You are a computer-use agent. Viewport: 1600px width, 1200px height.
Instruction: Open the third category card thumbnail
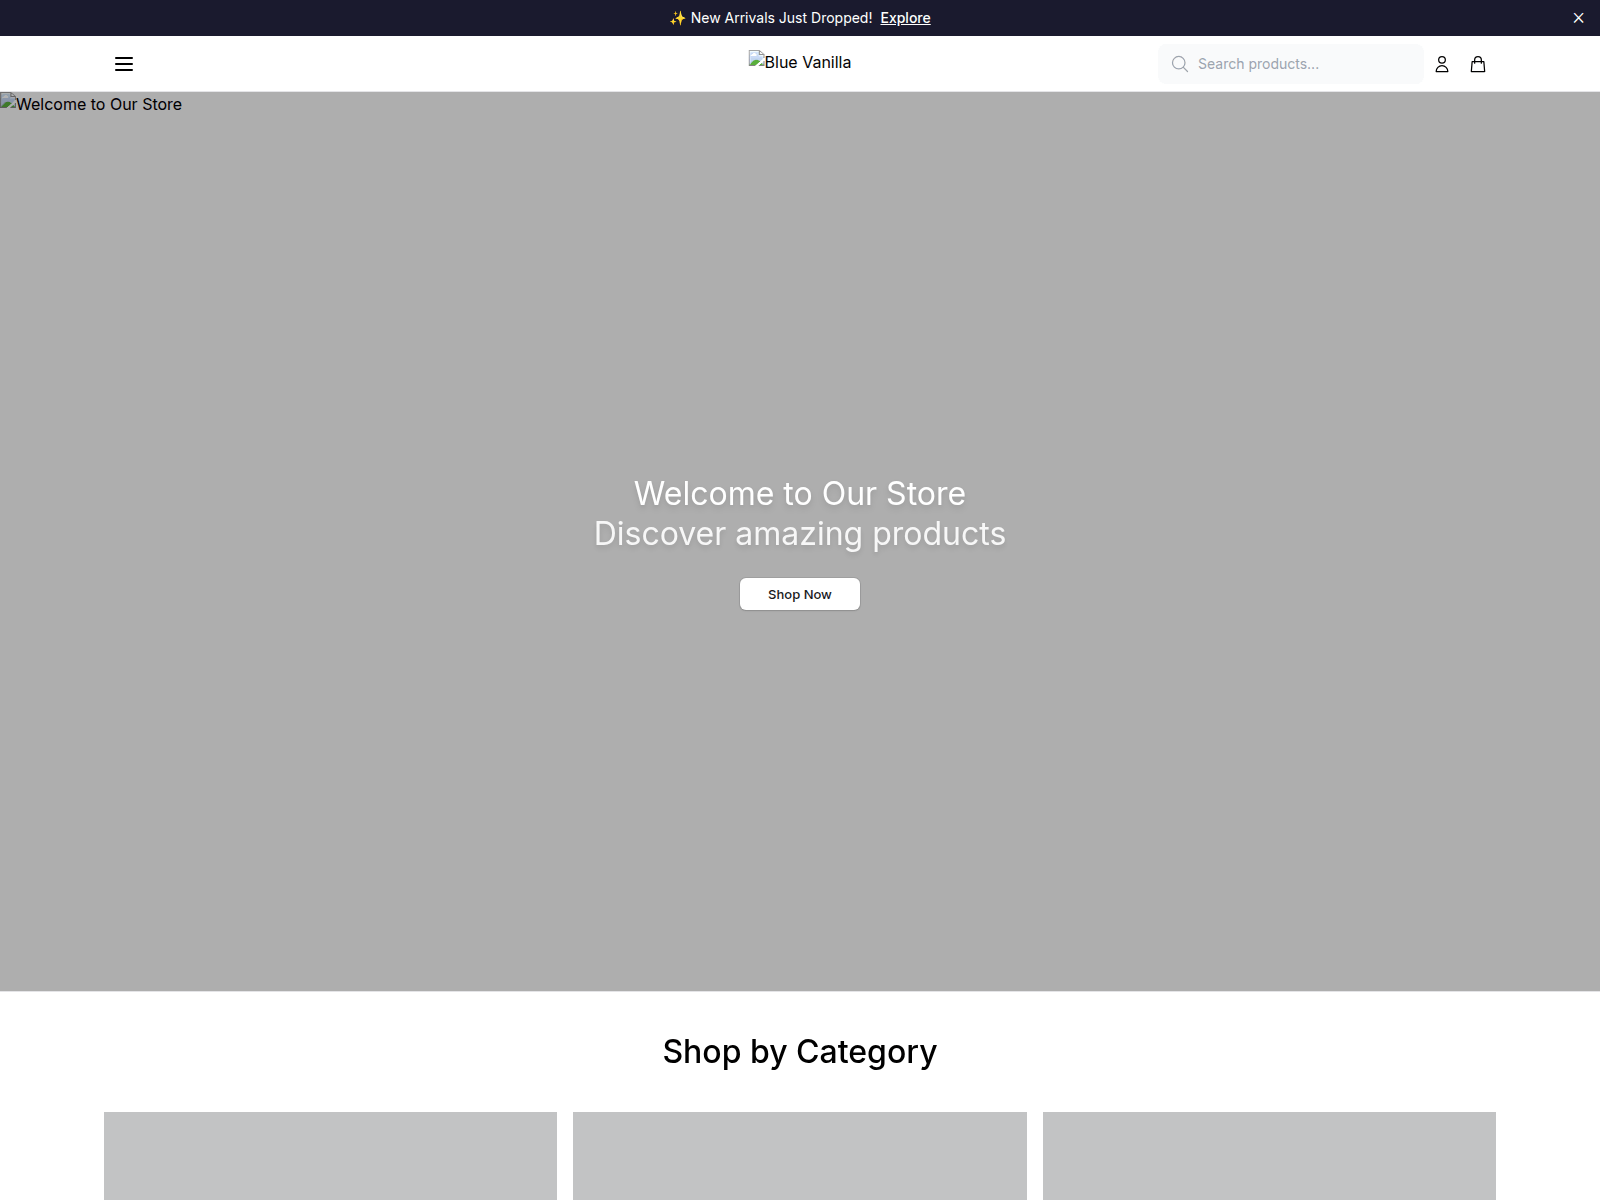(x=1269, y=1156)
